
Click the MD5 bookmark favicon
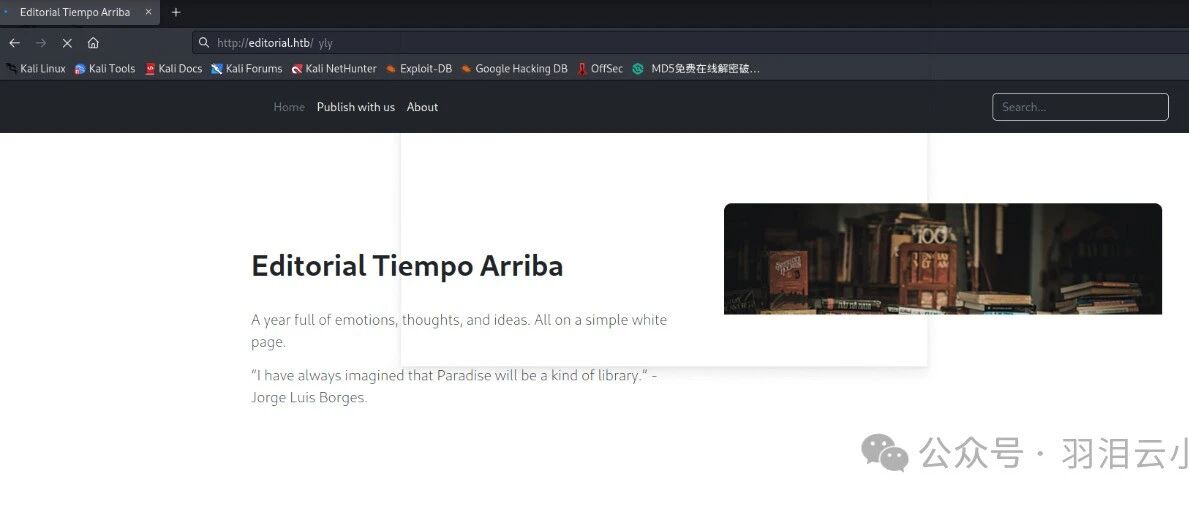[638, 68]
